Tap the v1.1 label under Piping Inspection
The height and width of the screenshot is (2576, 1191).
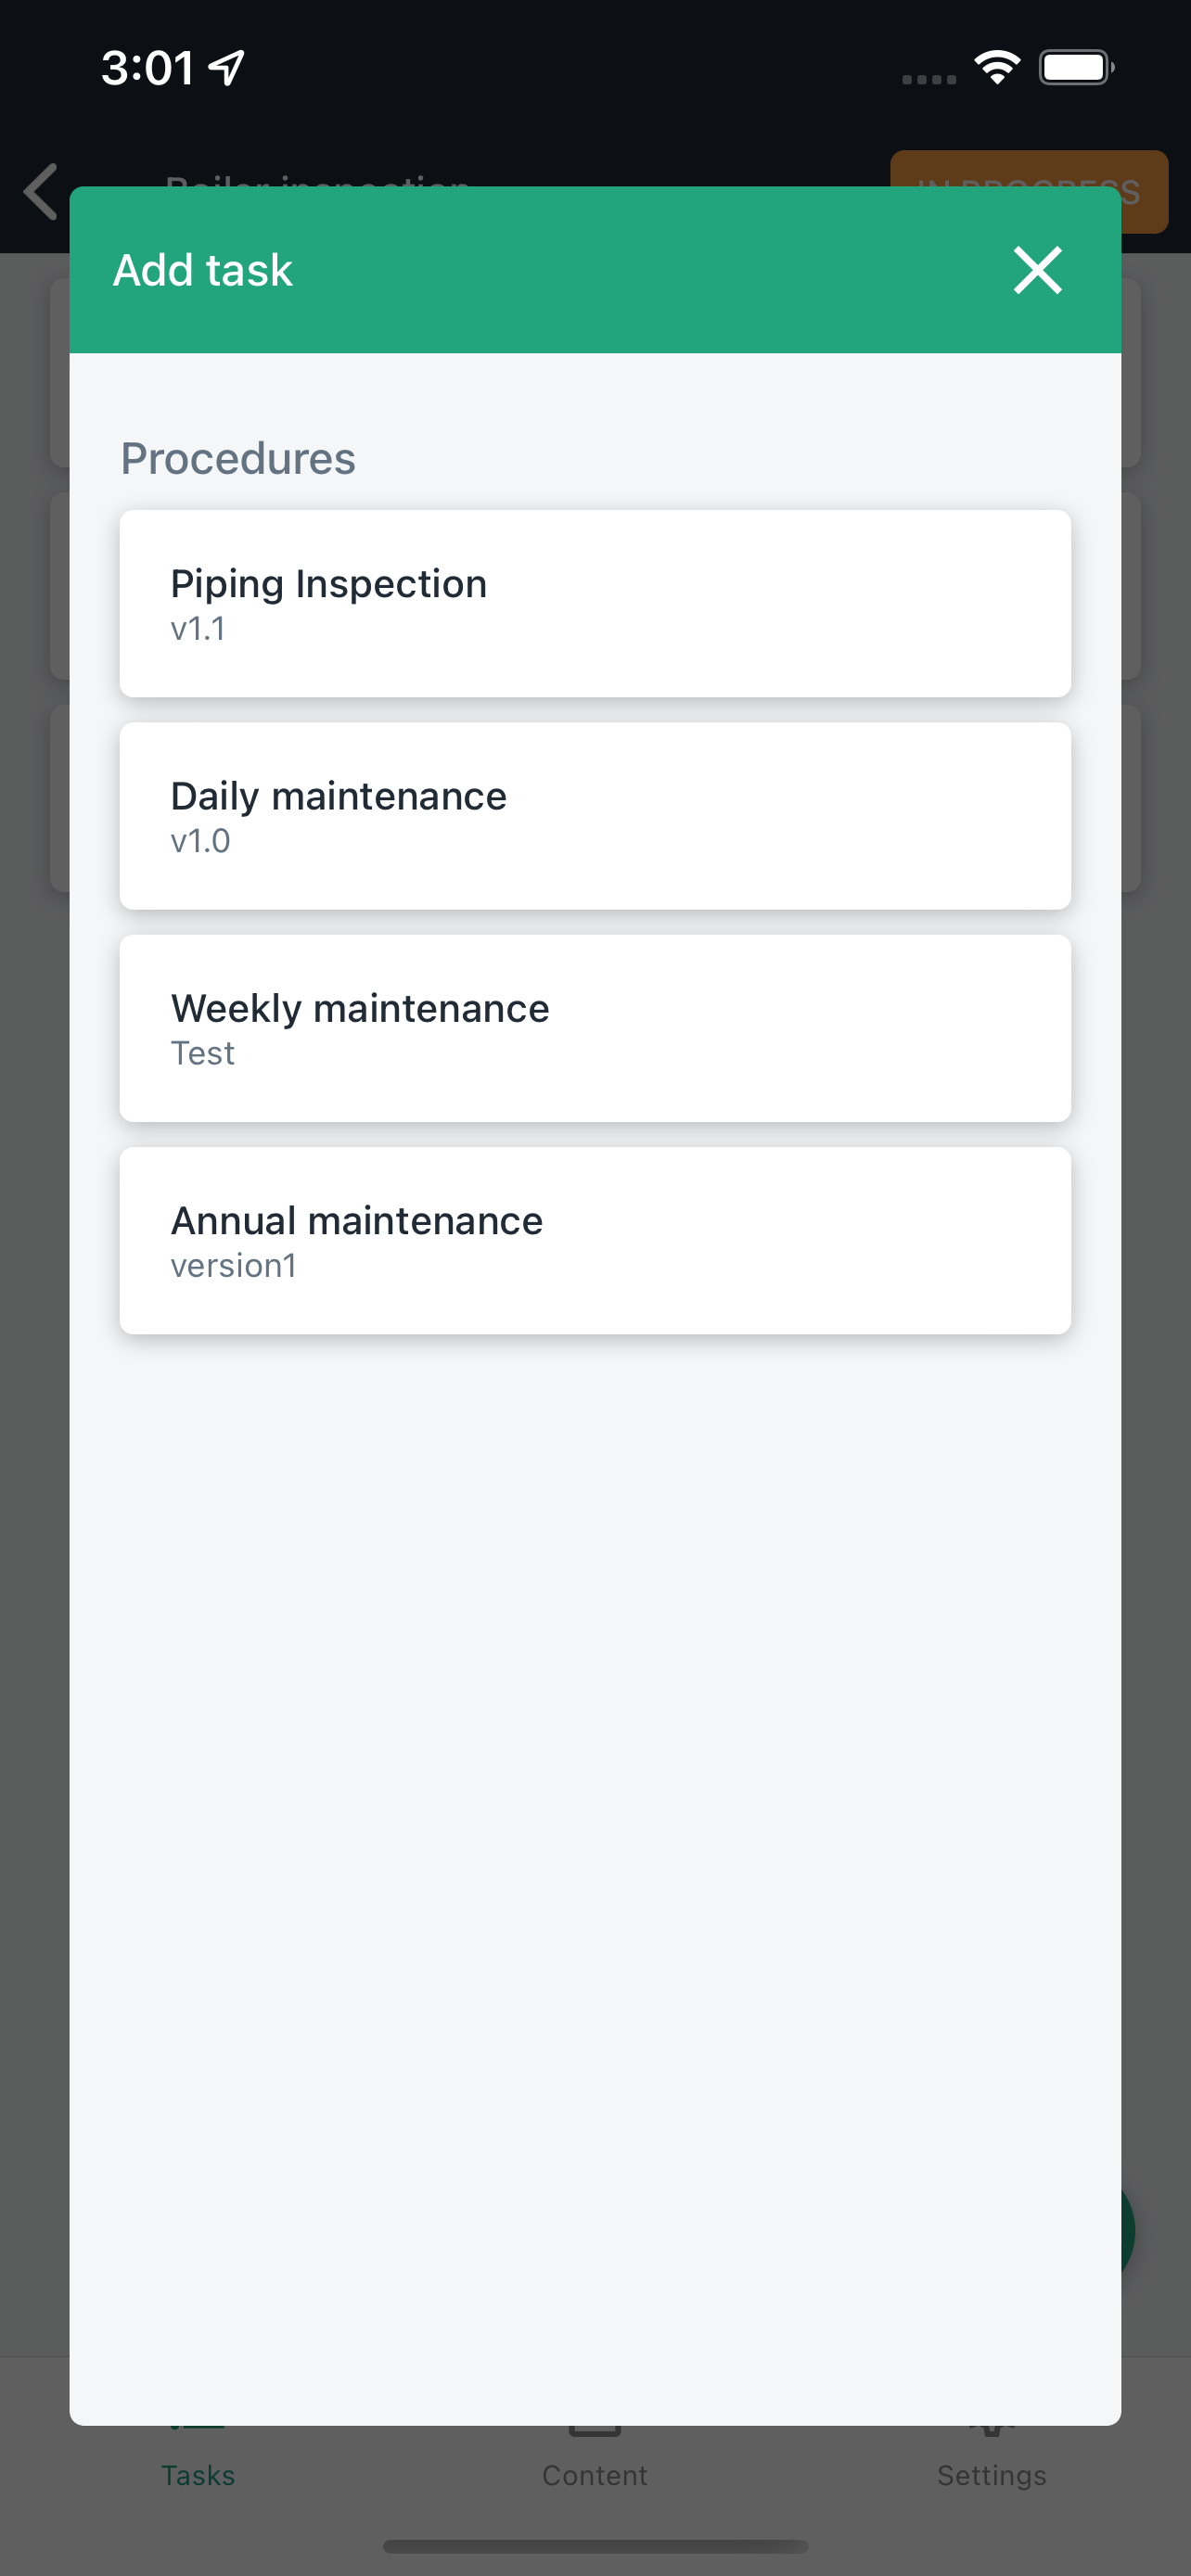[x=198, y=628]
